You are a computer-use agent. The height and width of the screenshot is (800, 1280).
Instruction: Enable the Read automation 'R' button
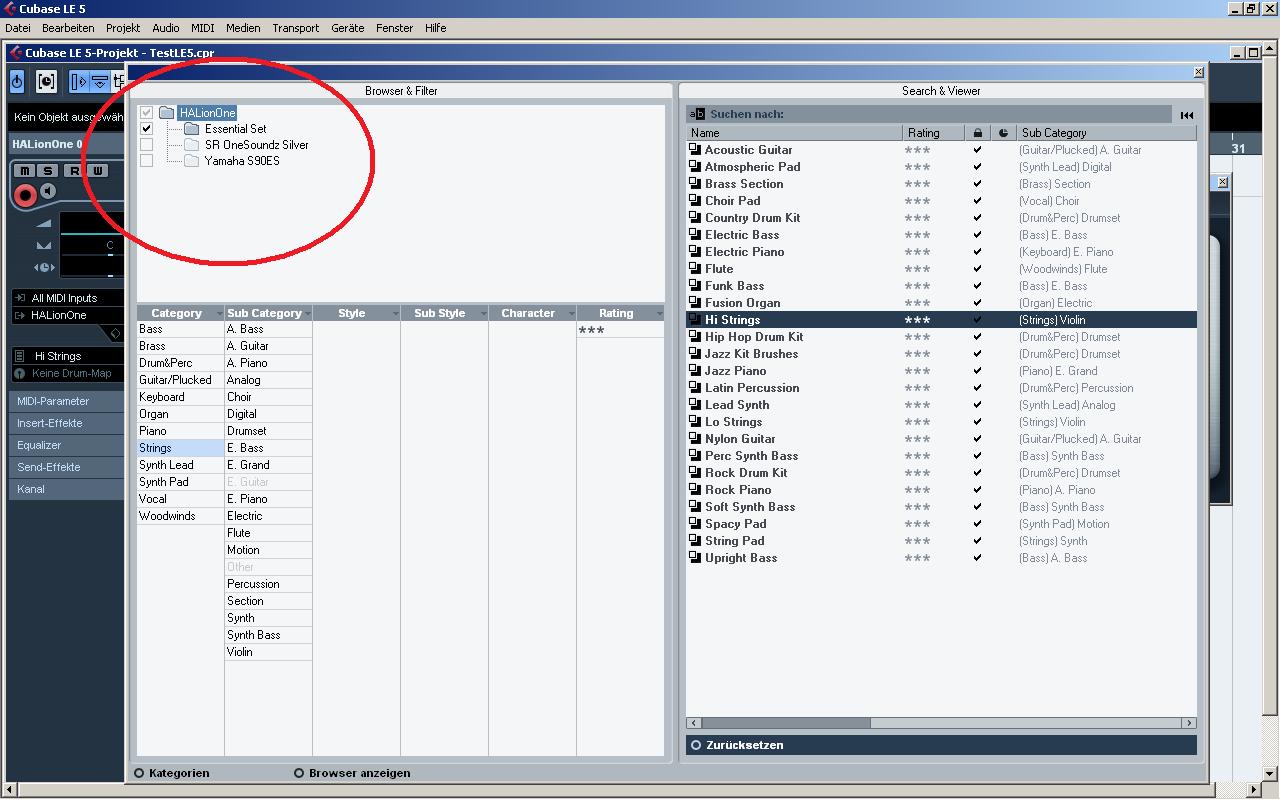point(74,171)
